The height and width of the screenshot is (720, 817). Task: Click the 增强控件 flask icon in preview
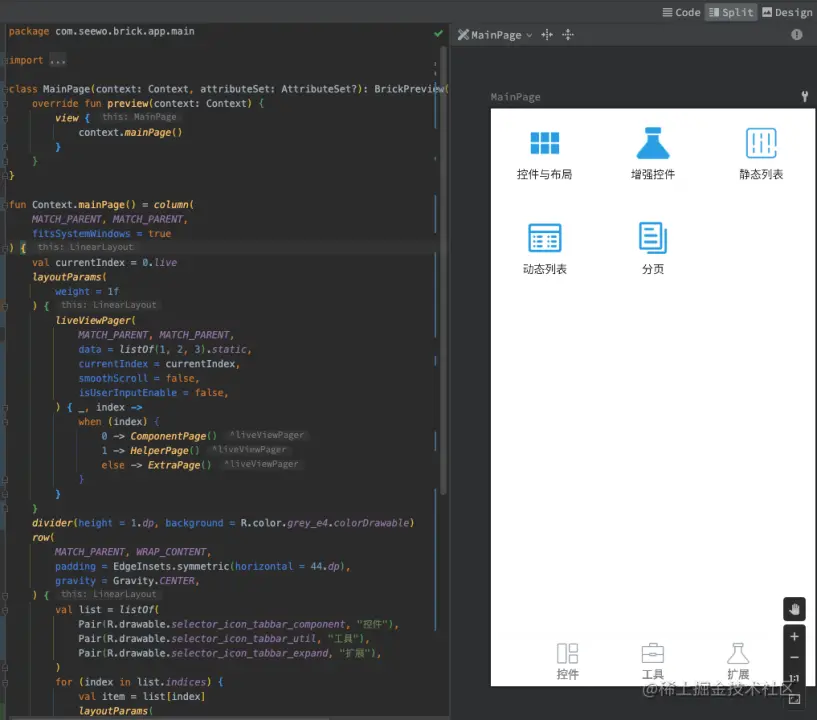point(652,143)
